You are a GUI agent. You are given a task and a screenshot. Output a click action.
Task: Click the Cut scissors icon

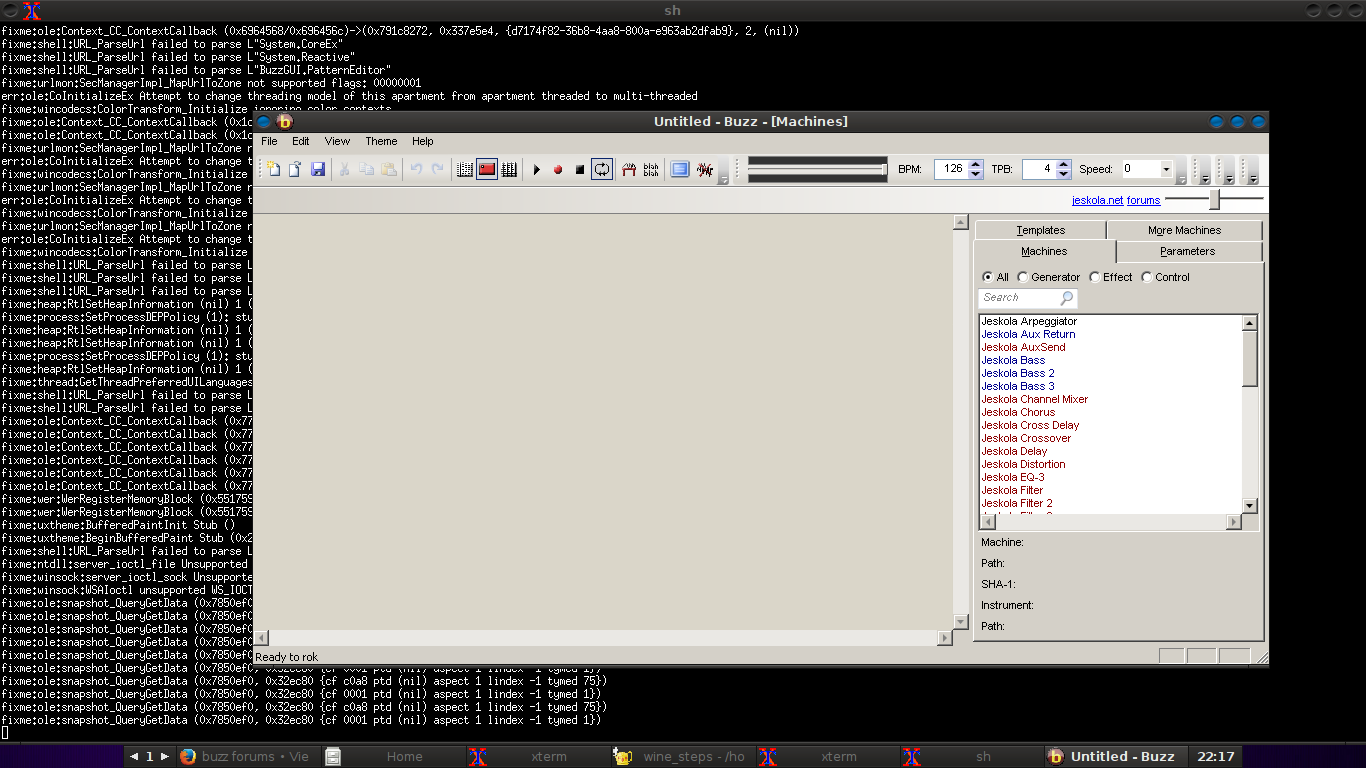tap(344, 169)
